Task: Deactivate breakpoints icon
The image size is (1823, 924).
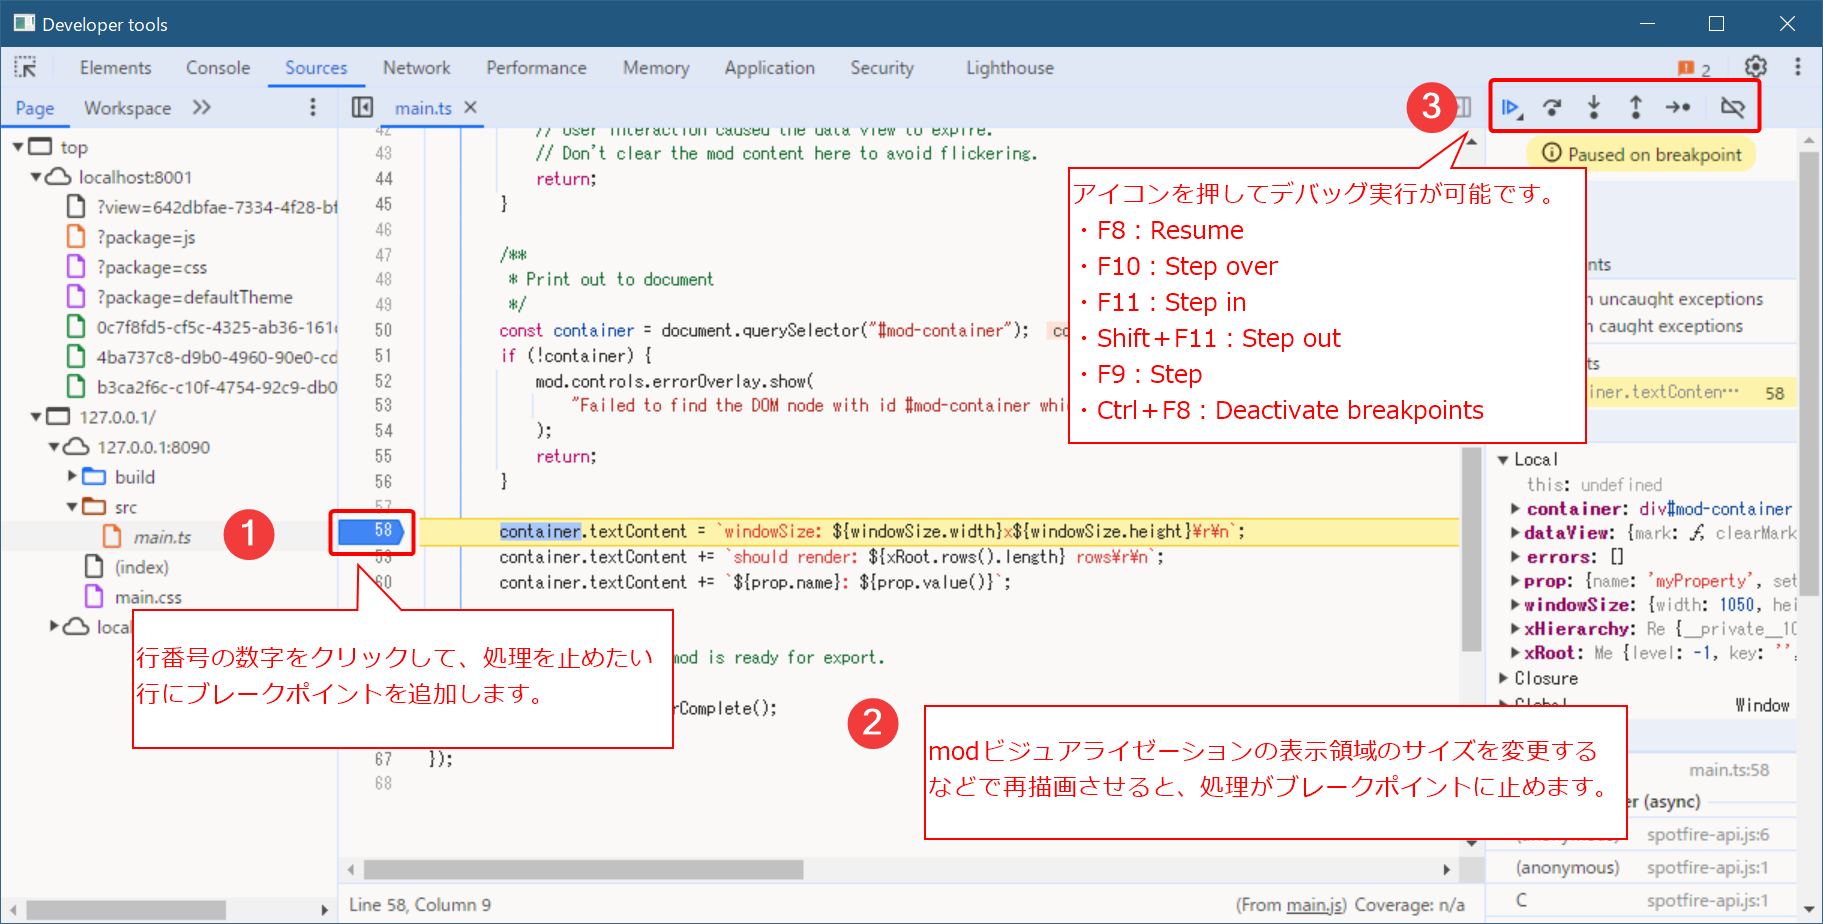Action: pos(1733,107)
